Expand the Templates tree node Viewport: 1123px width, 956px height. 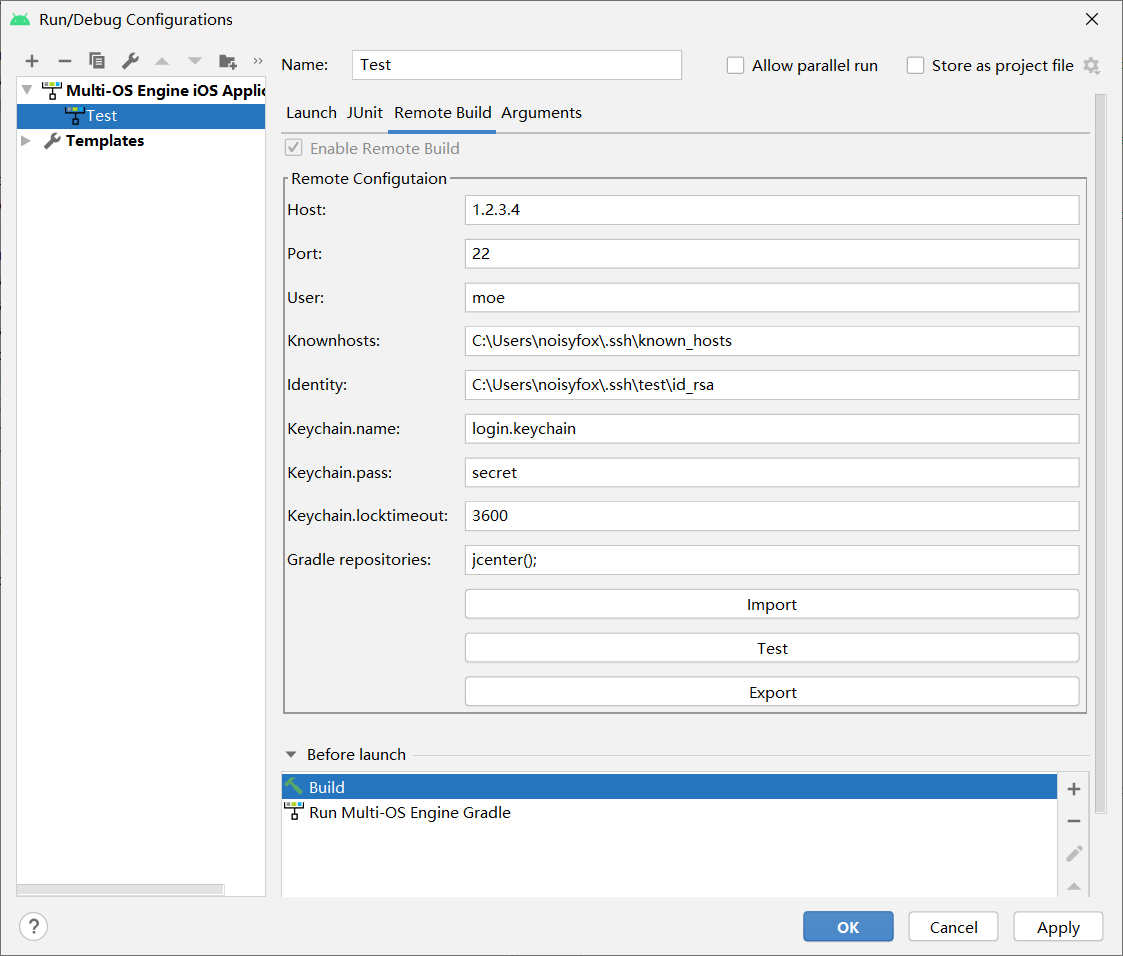click(x=26, y=140)
